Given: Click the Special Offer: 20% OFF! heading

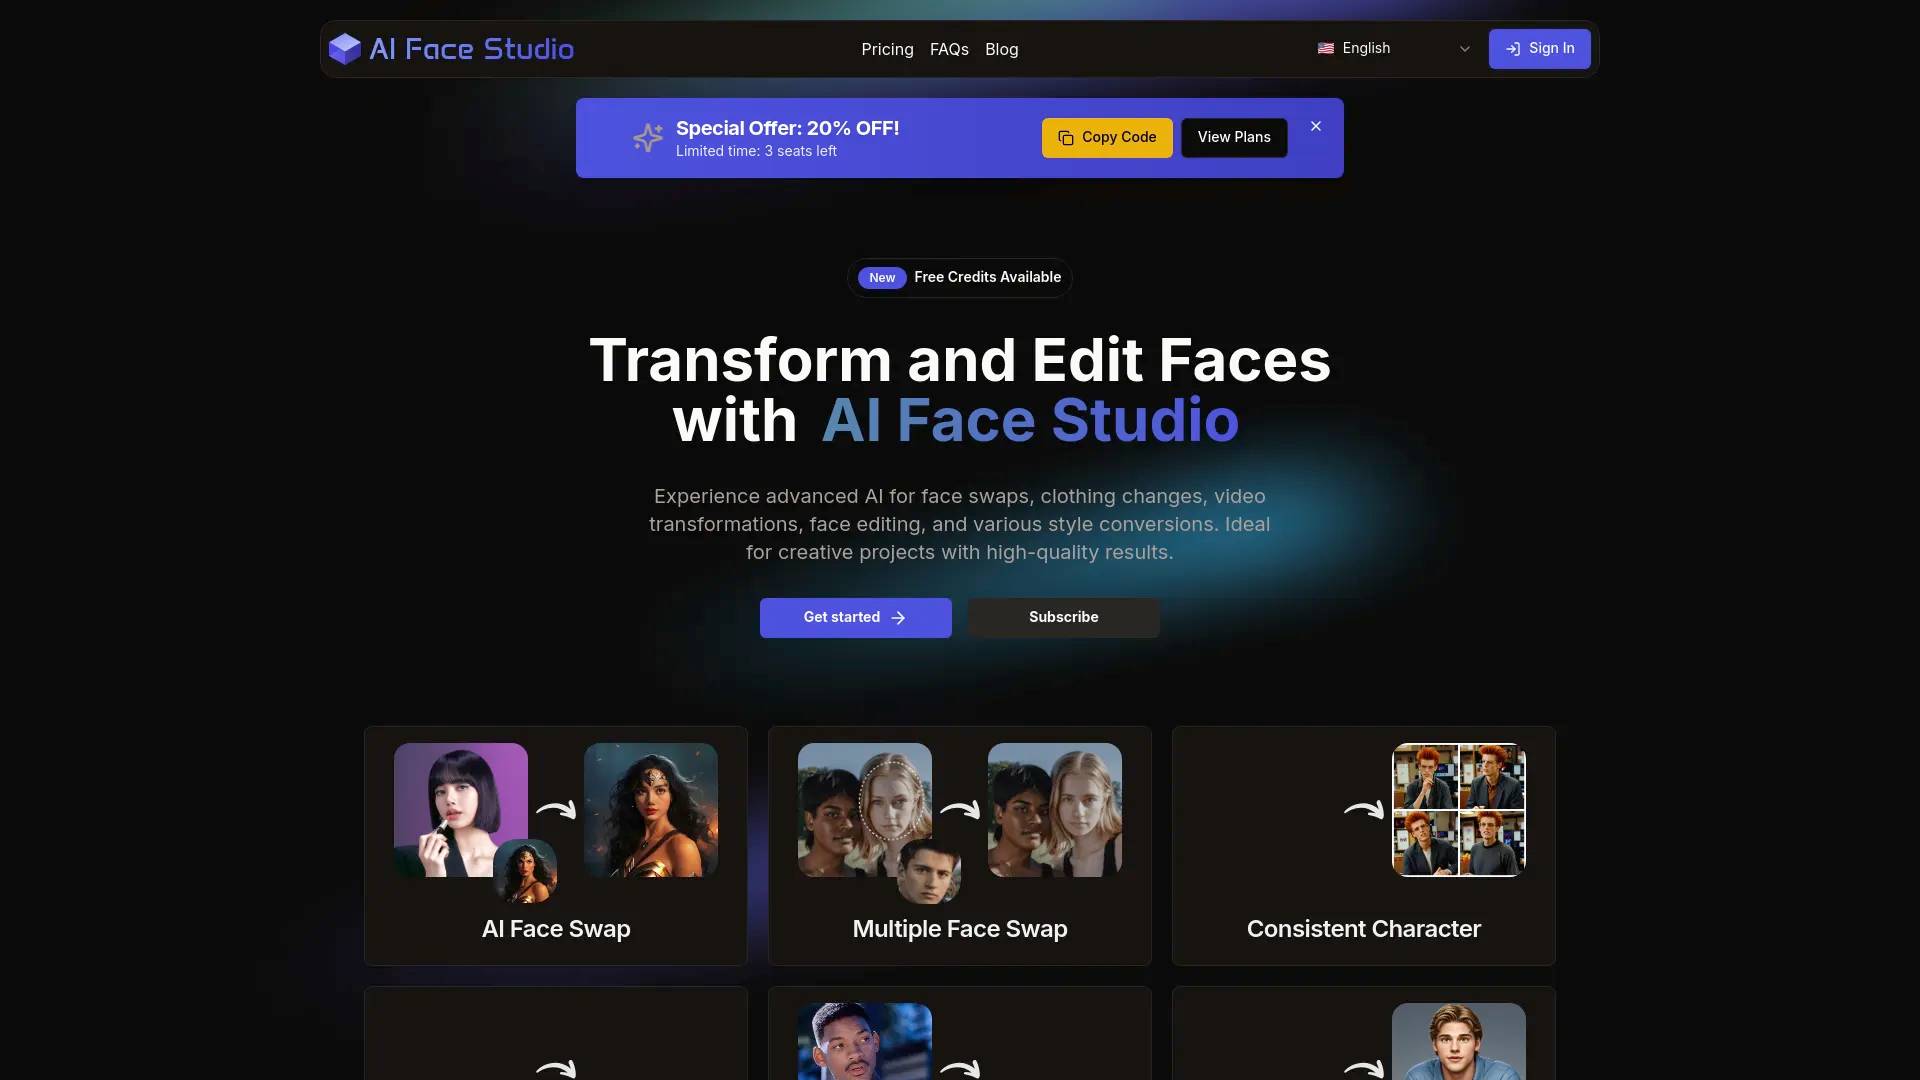Looking at the screenshot, I should pyautogui.click(x=787, y=128).
